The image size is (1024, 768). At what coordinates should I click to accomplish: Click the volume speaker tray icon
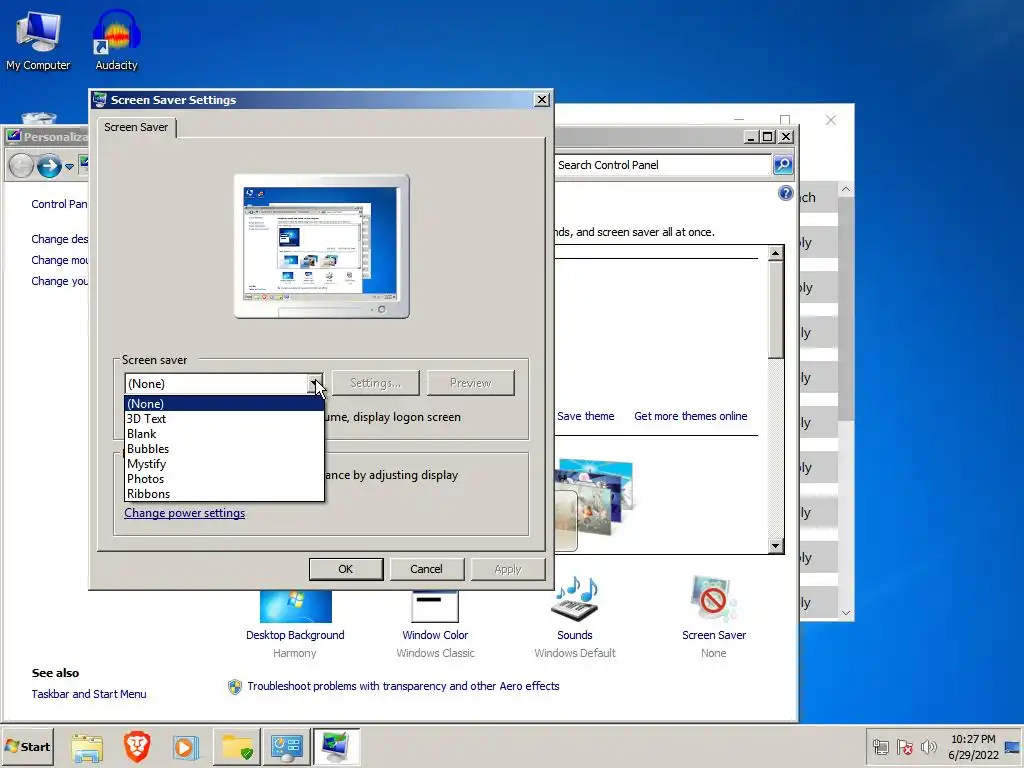click(928, 747)
